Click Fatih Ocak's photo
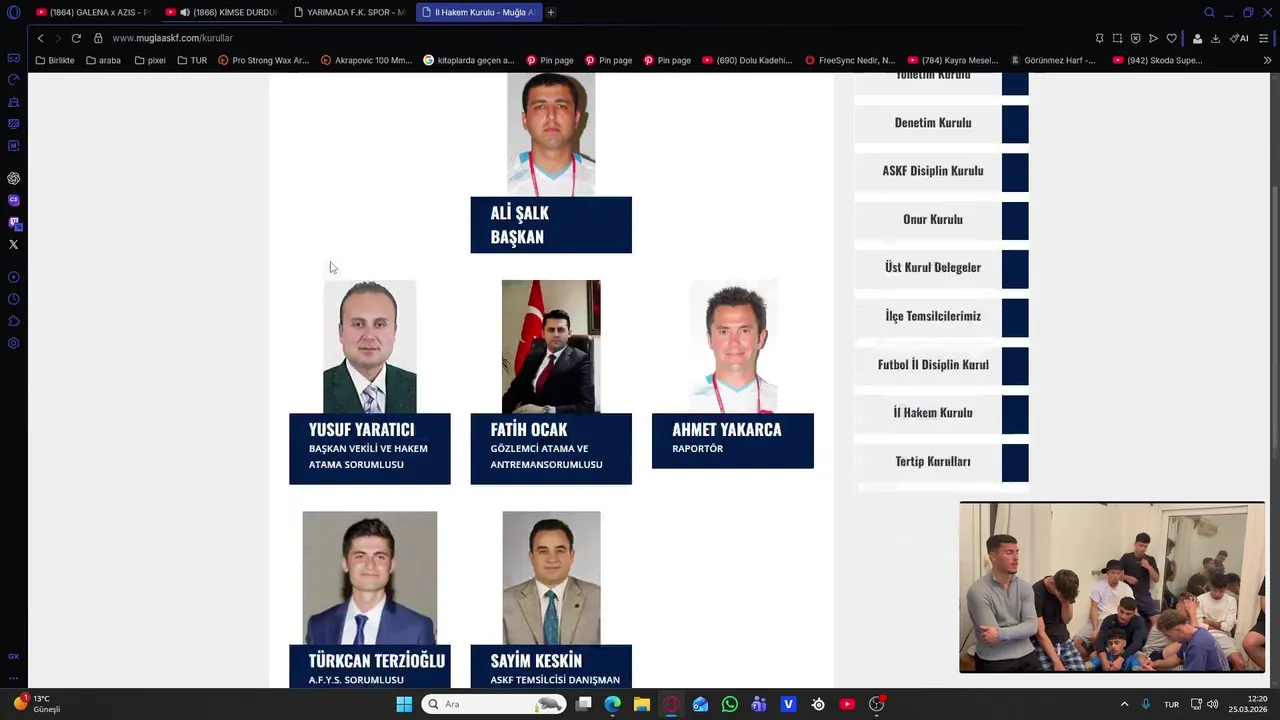 551,346
